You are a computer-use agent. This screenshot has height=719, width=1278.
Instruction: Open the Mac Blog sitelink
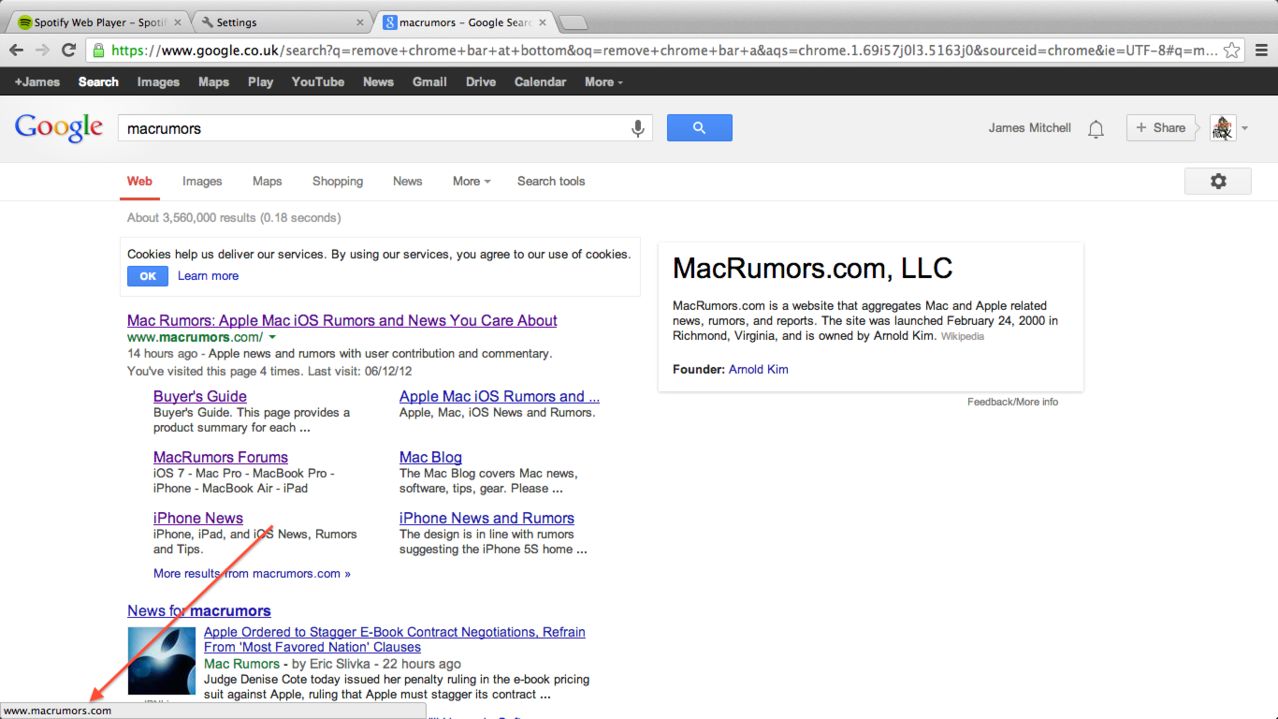point(430,457)
